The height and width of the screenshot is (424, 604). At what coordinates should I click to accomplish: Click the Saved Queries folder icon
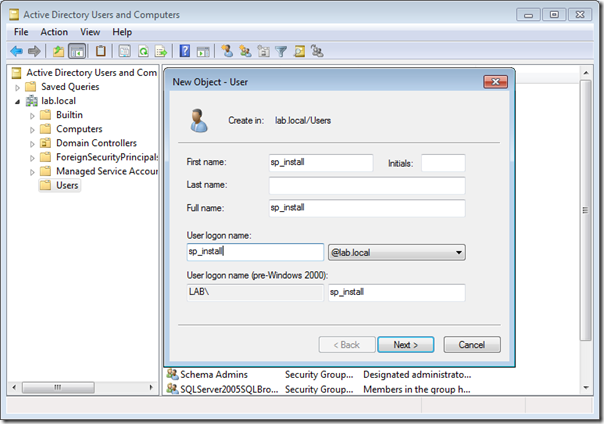tap(31, 87)
